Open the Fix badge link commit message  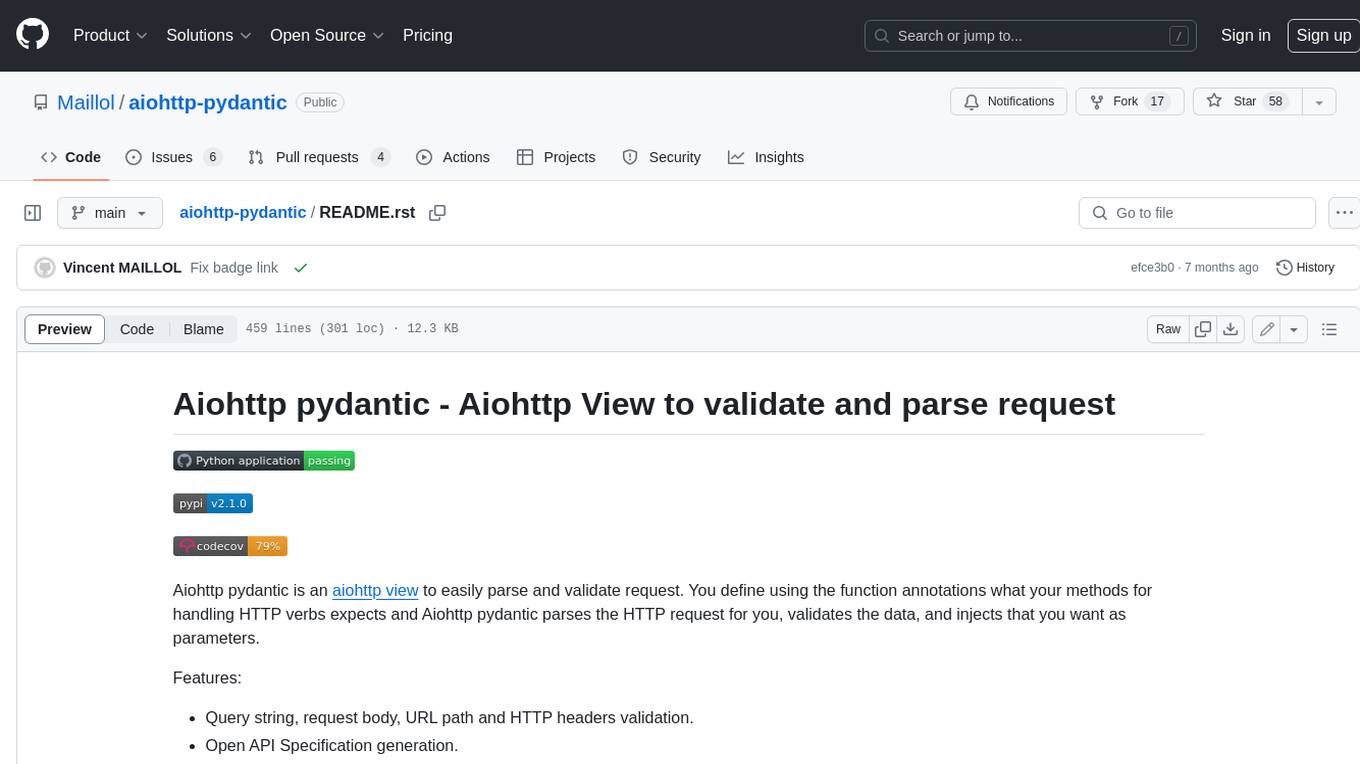(234, 268)
